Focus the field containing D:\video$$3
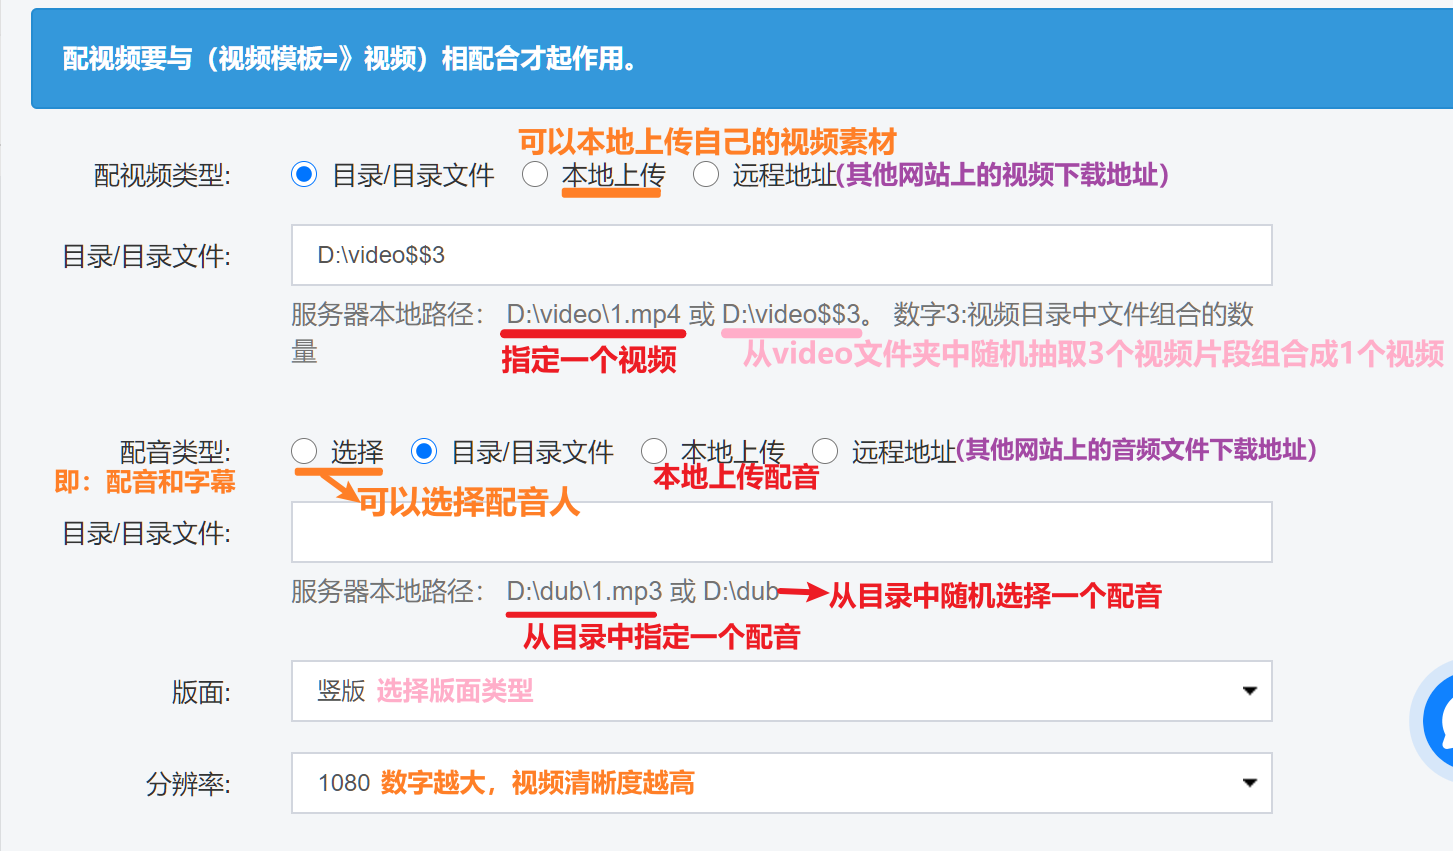This screenshot has width=1453, height=851. click(781, 255)
